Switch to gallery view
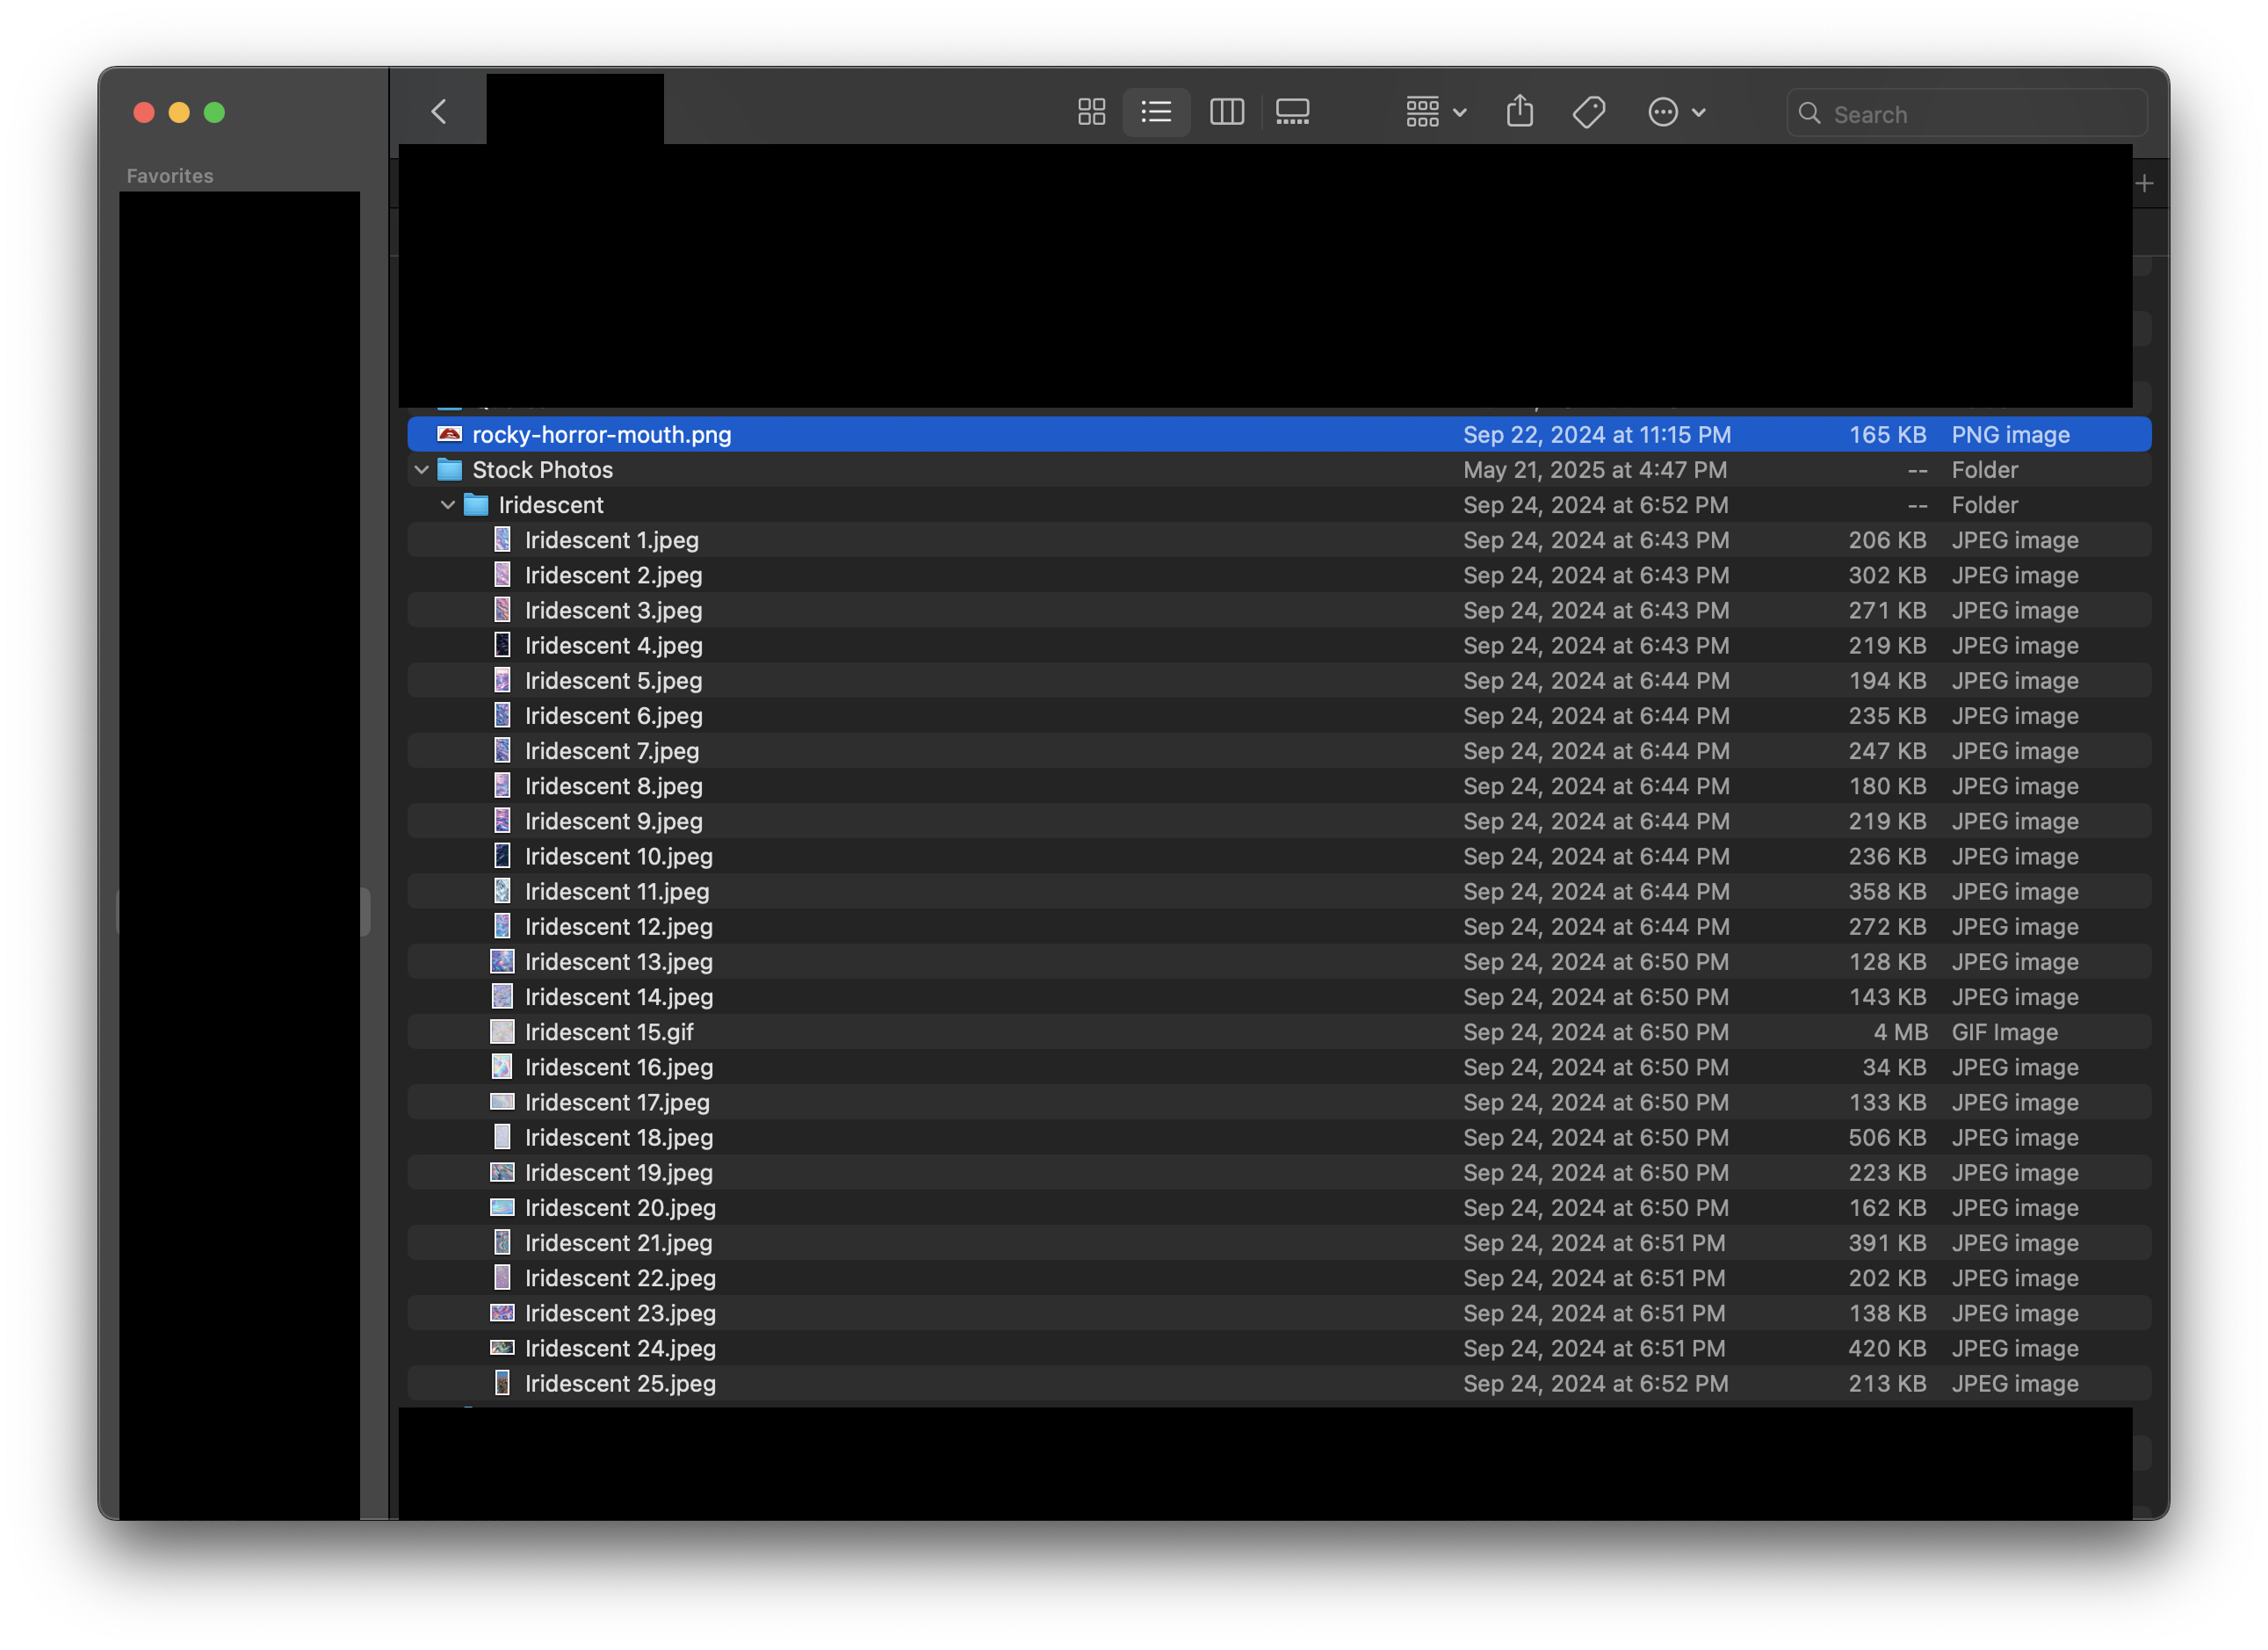Viewport: 2268px width, 1650px height. click(x=1292, y=112)
